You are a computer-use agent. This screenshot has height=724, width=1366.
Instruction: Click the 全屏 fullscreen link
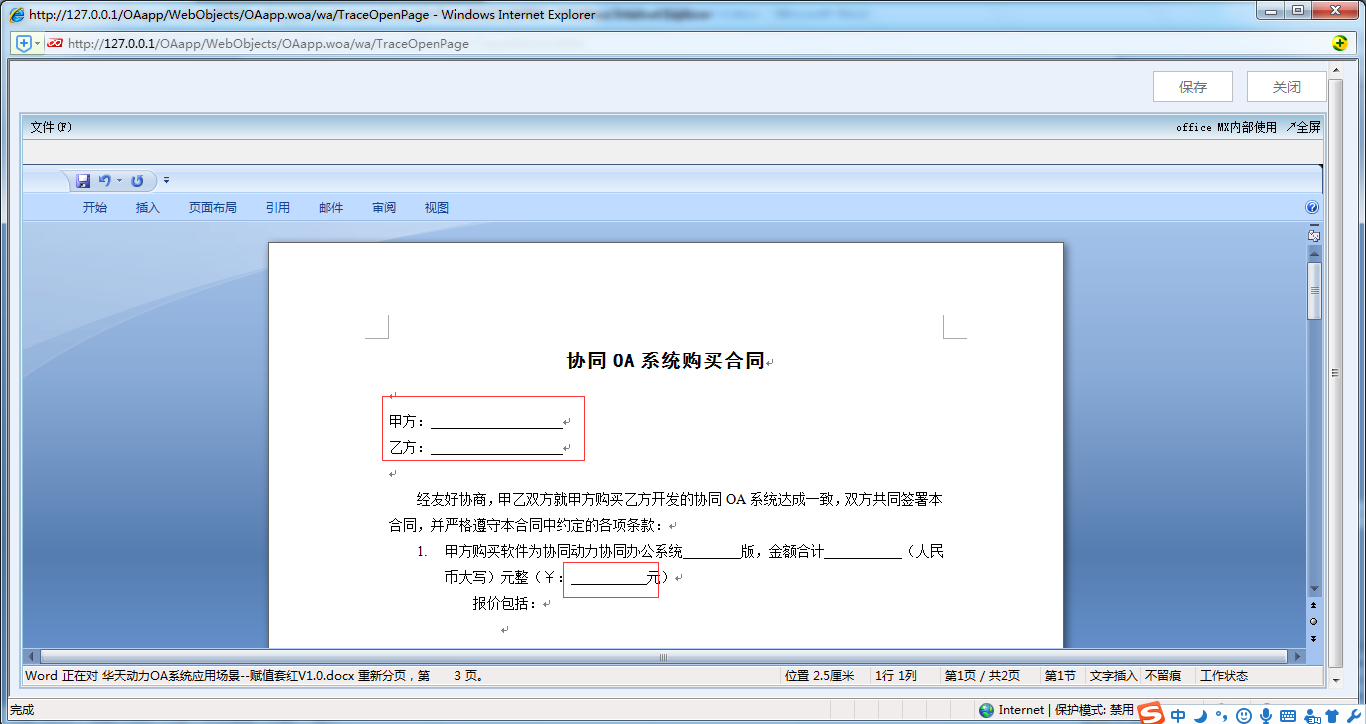point(1303,127)
